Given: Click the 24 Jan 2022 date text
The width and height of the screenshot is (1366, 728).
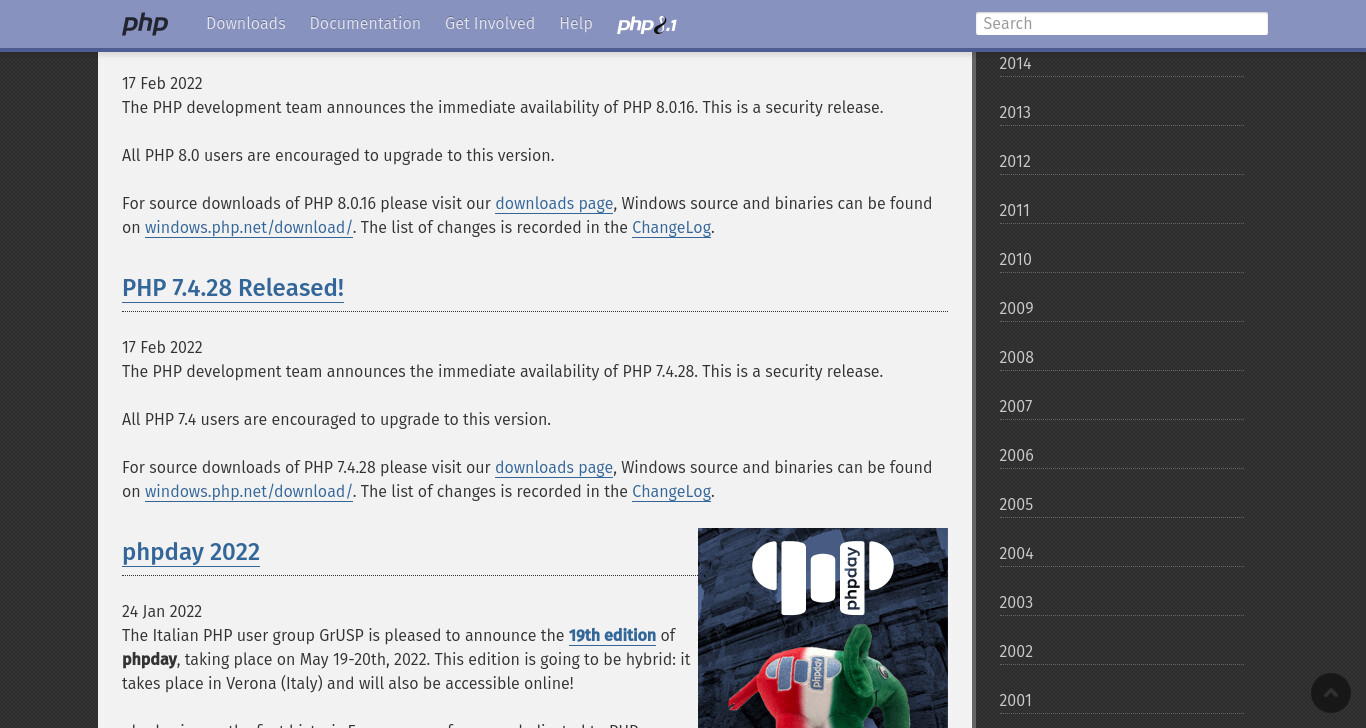Looking at the screenshot, I should [162, 612].
